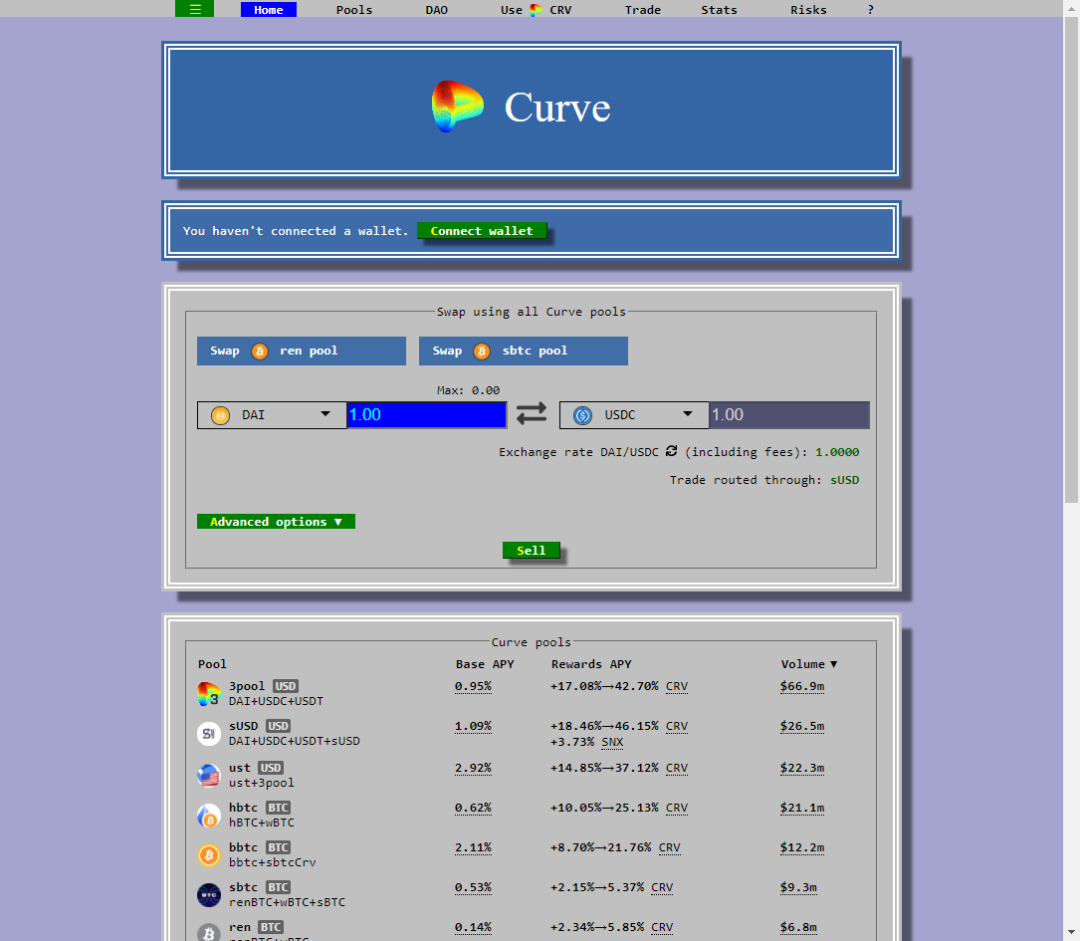The height and width of the screenshot is (941, 1080).
Task: Click the CRV logo in navigation bar
Action: 536,10
